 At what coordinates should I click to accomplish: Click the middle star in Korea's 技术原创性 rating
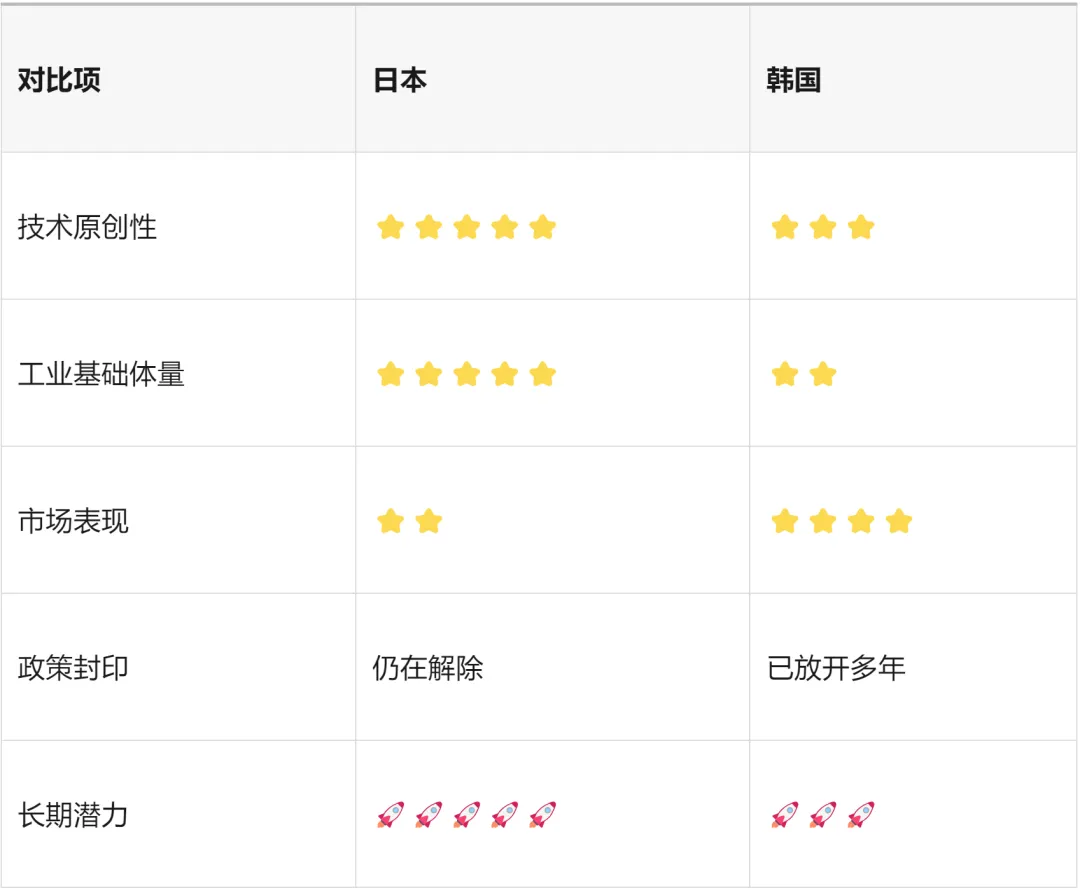click(x=823, y=228)
